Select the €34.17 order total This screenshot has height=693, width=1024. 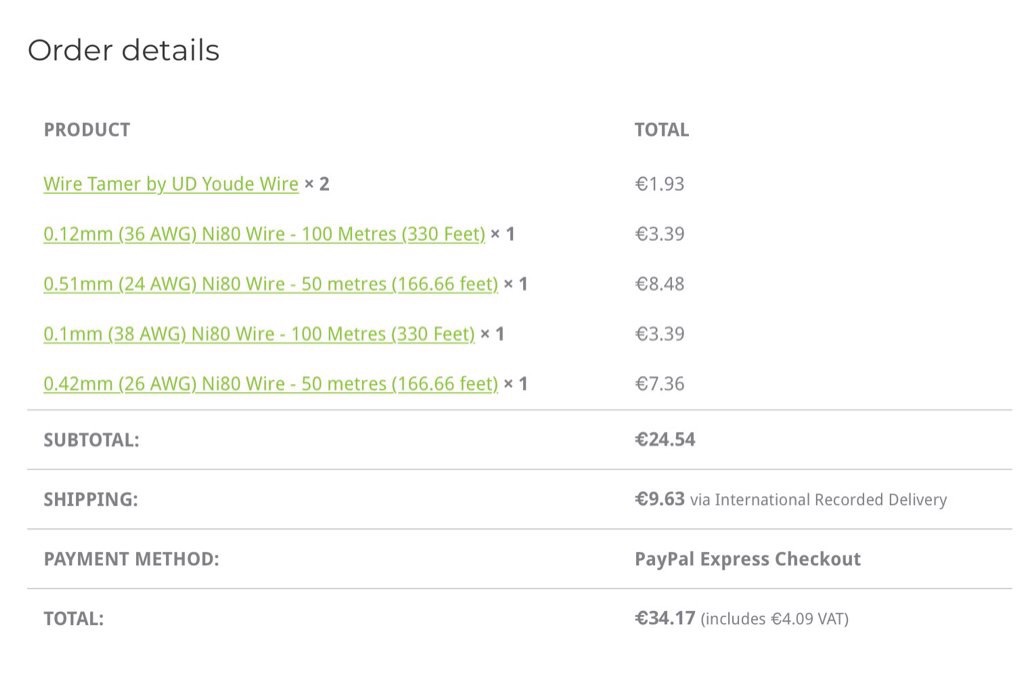point(665,618)
